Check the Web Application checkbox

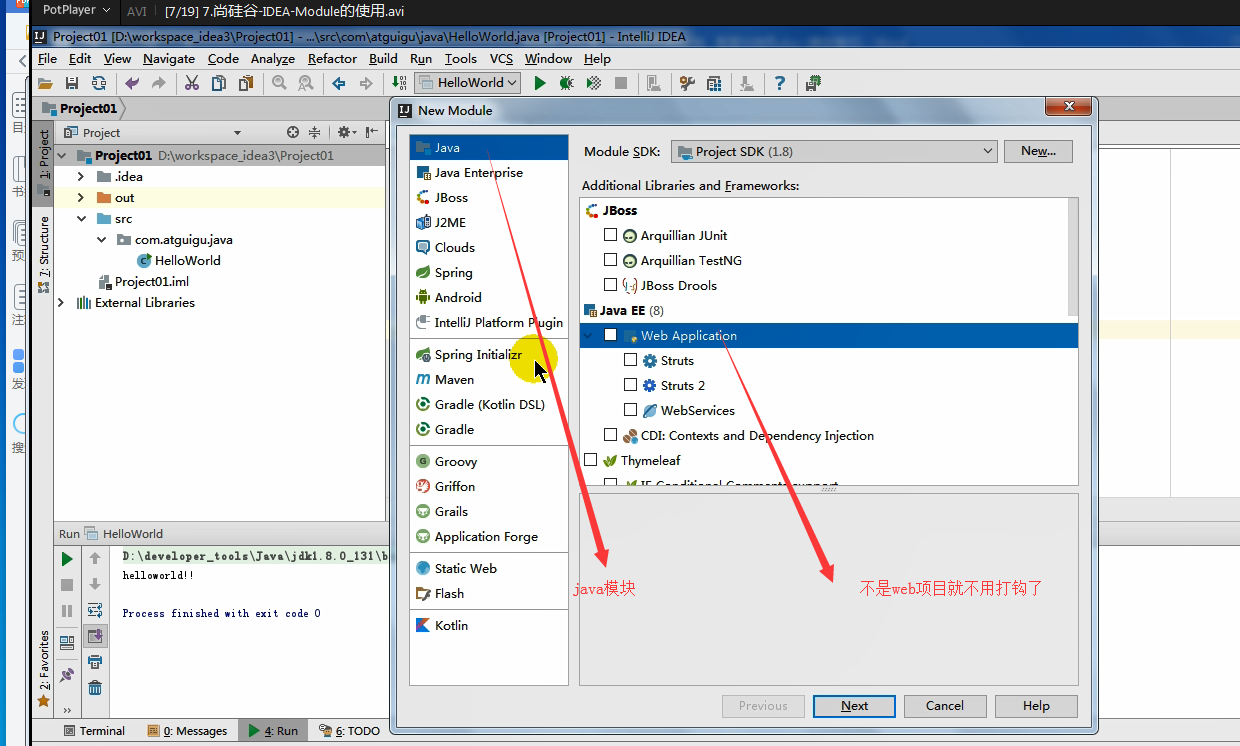pos(610,335)
